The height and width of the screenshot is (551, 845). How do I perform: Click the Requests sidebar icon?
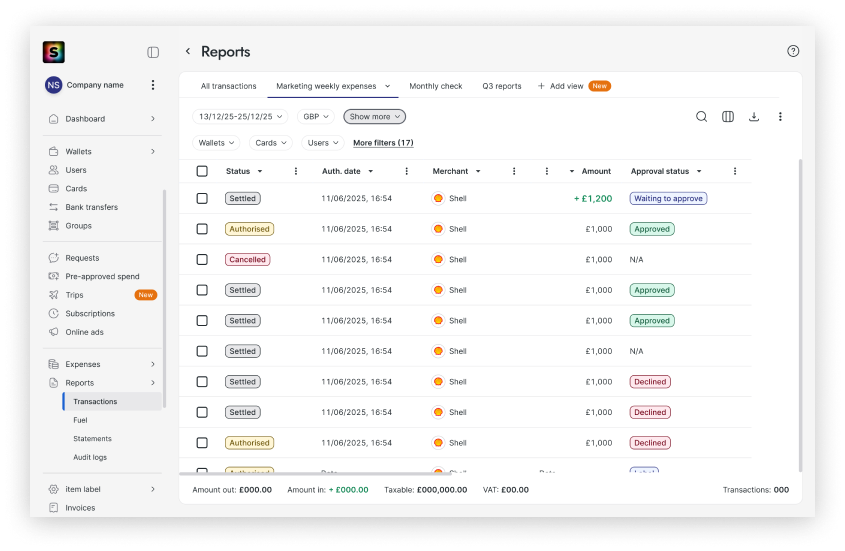click(x=53, y=258)
